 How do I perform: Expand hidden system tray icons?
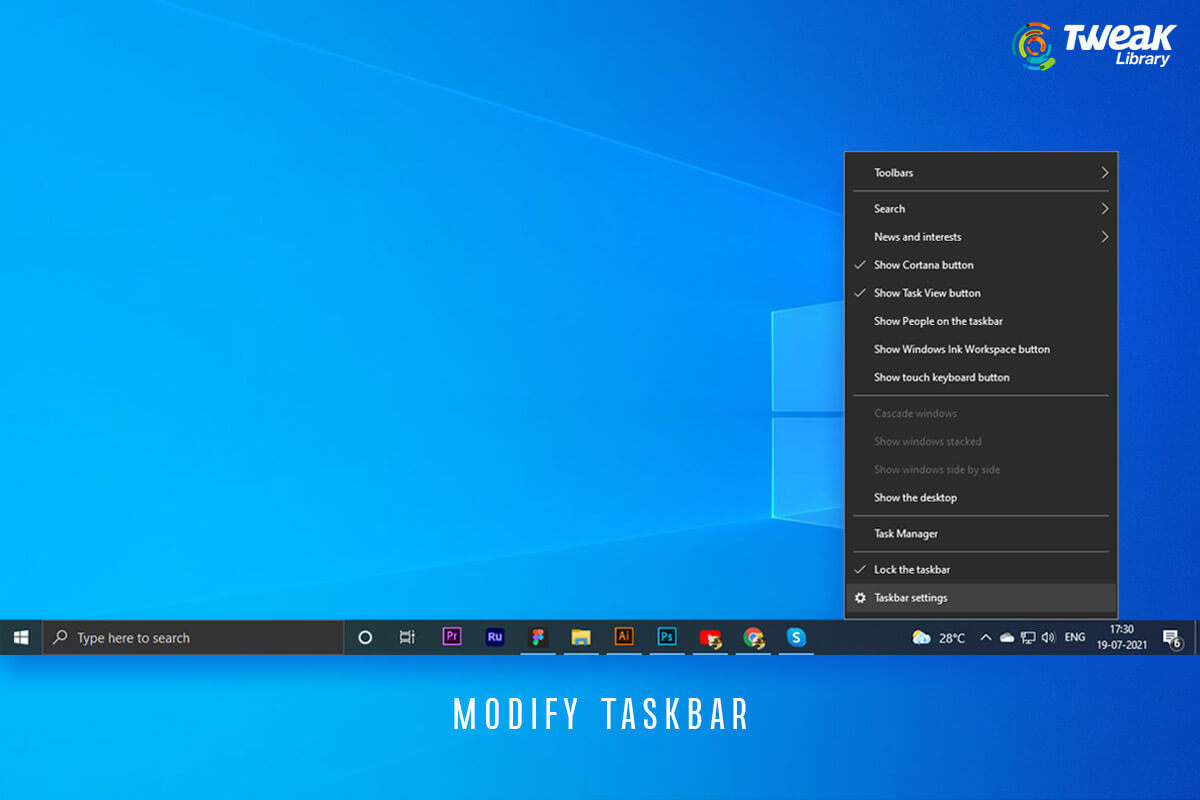tap(985, 637)
